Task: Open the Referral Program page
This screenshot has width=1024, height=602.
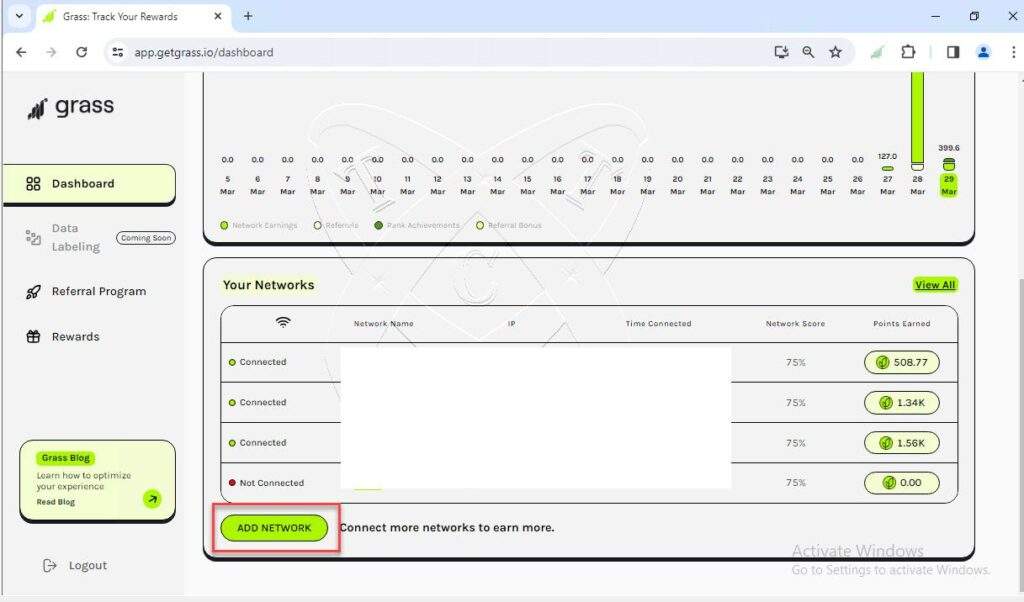Action: pyautogui.click(x=99, y=291)
